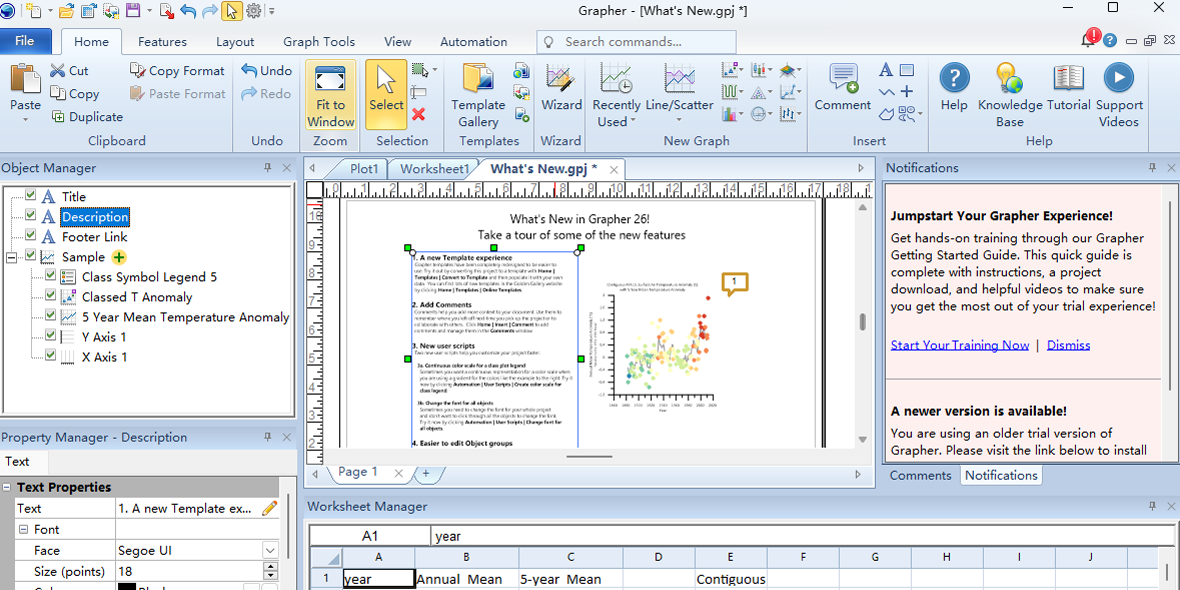Click Start Your Training Now link
This screenshot has width=1180, height=590.
(960, 345)
